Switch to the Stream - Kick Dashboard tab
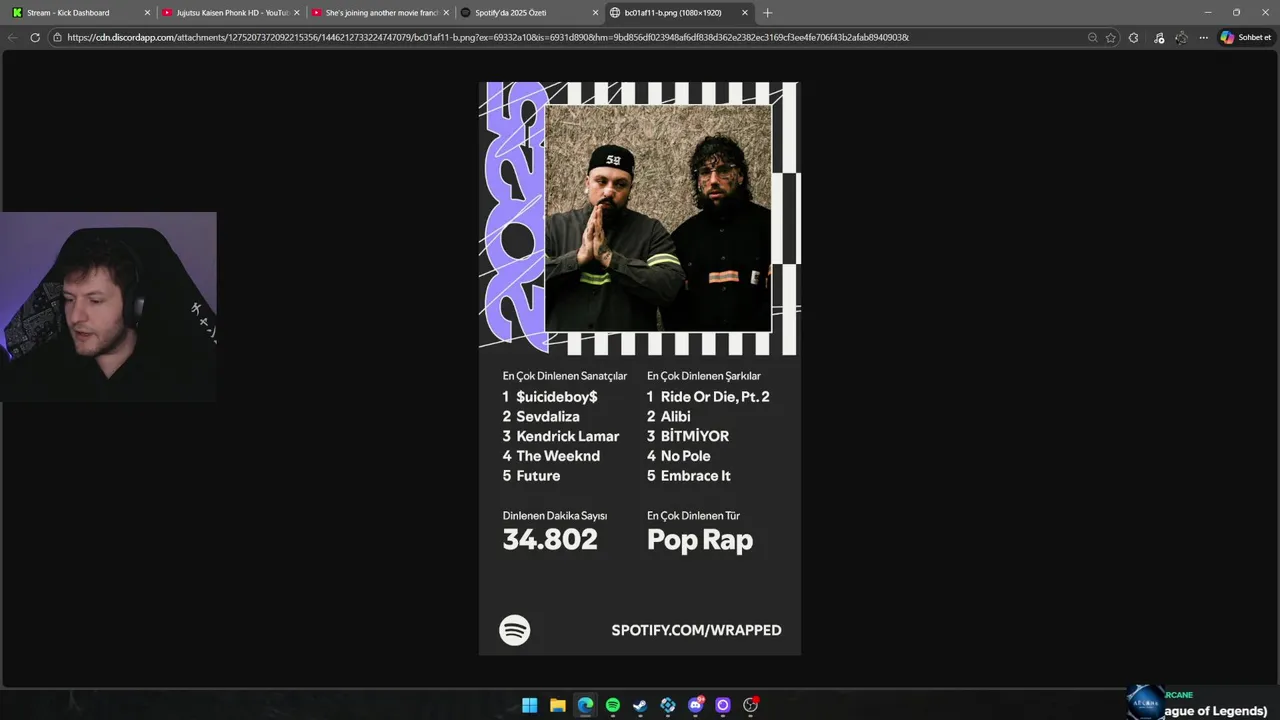The width and height of the screenshot is (1280, 720). pos(80,13)
